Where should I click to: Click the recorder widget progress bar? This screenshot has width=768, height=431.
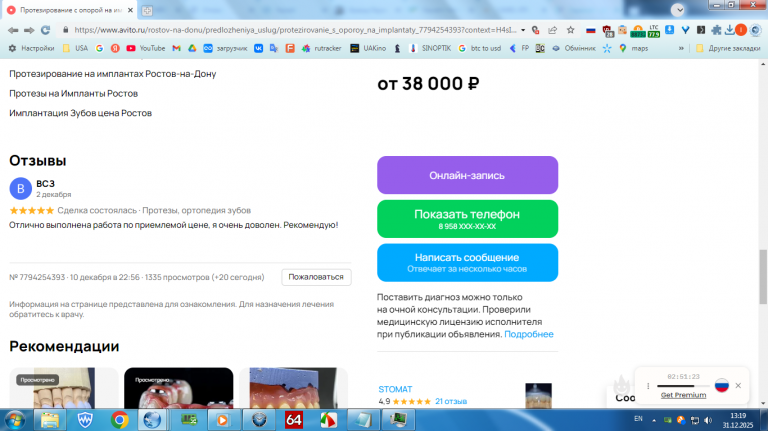click(x=682, y=386)
